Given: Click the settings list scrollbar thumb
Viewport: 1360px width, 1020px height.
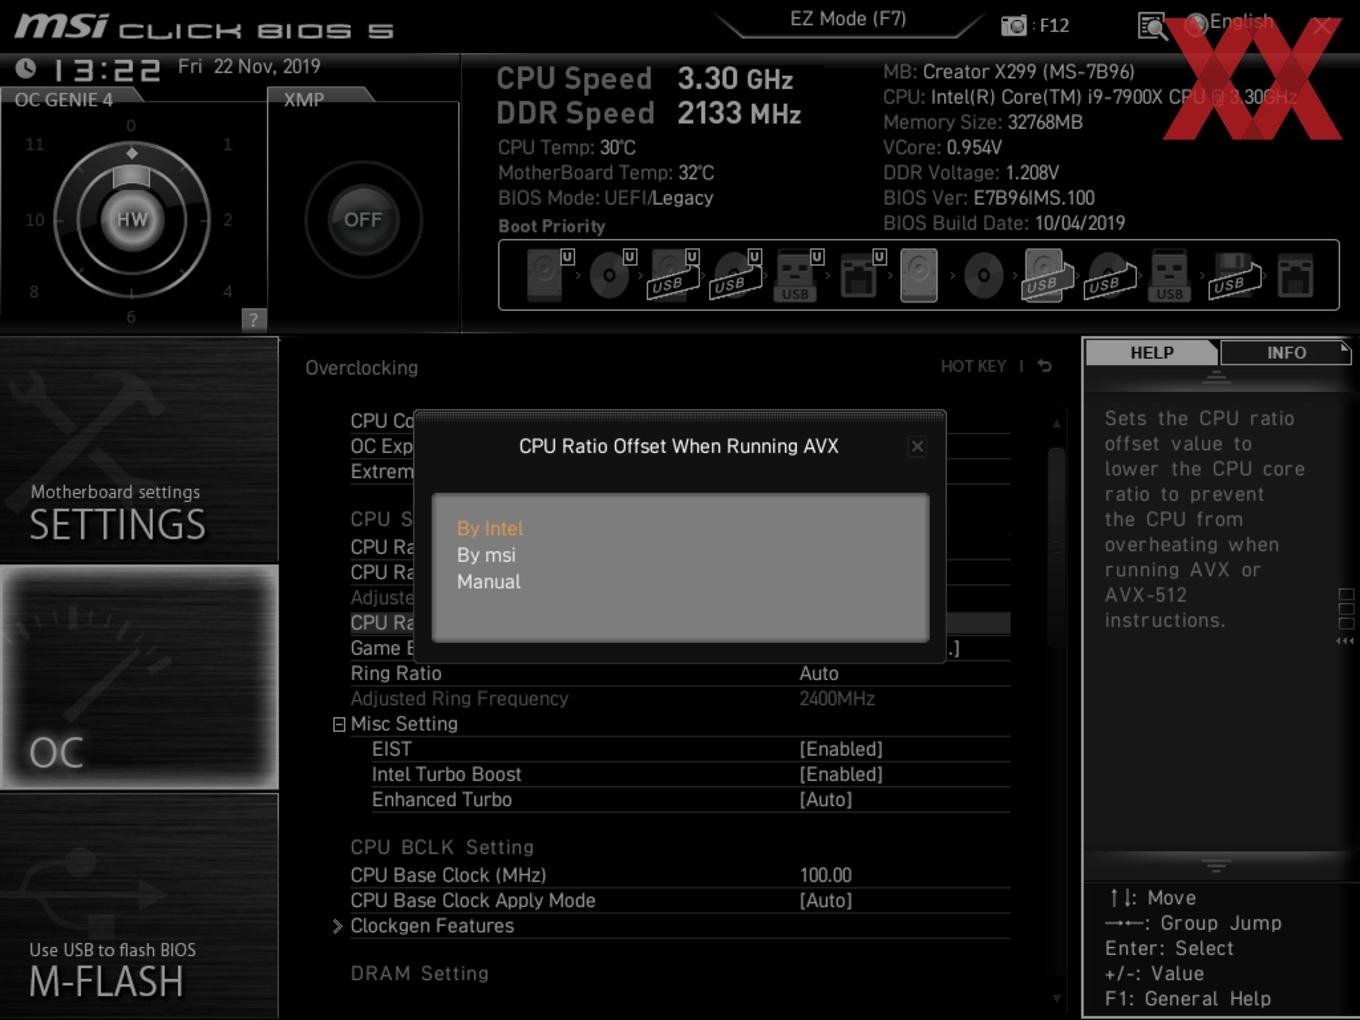Looking at the screenshot, I should pyautogui.click(x=1056, y=547).
